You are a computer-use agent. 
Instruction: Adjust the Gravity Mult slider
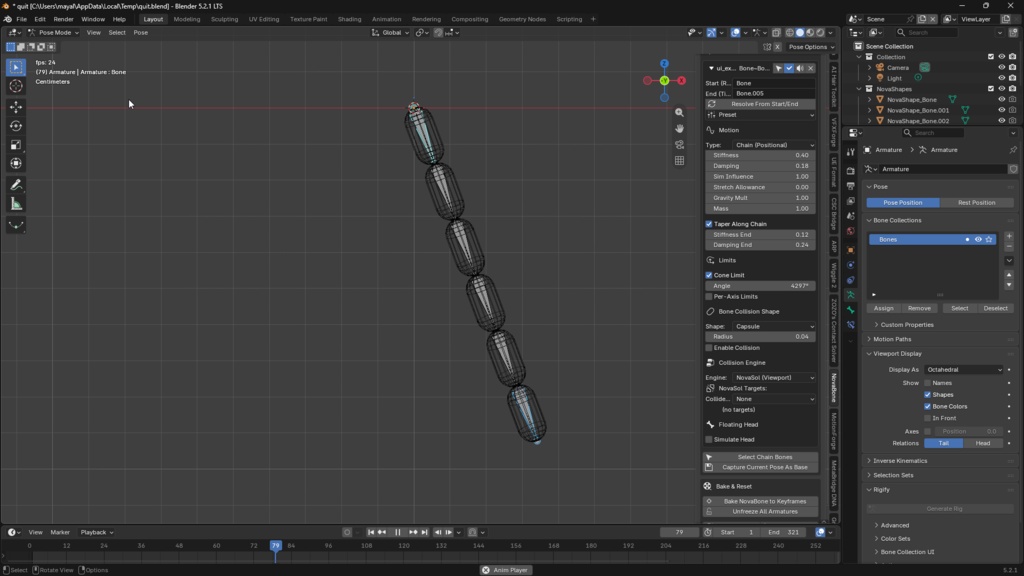761,198
